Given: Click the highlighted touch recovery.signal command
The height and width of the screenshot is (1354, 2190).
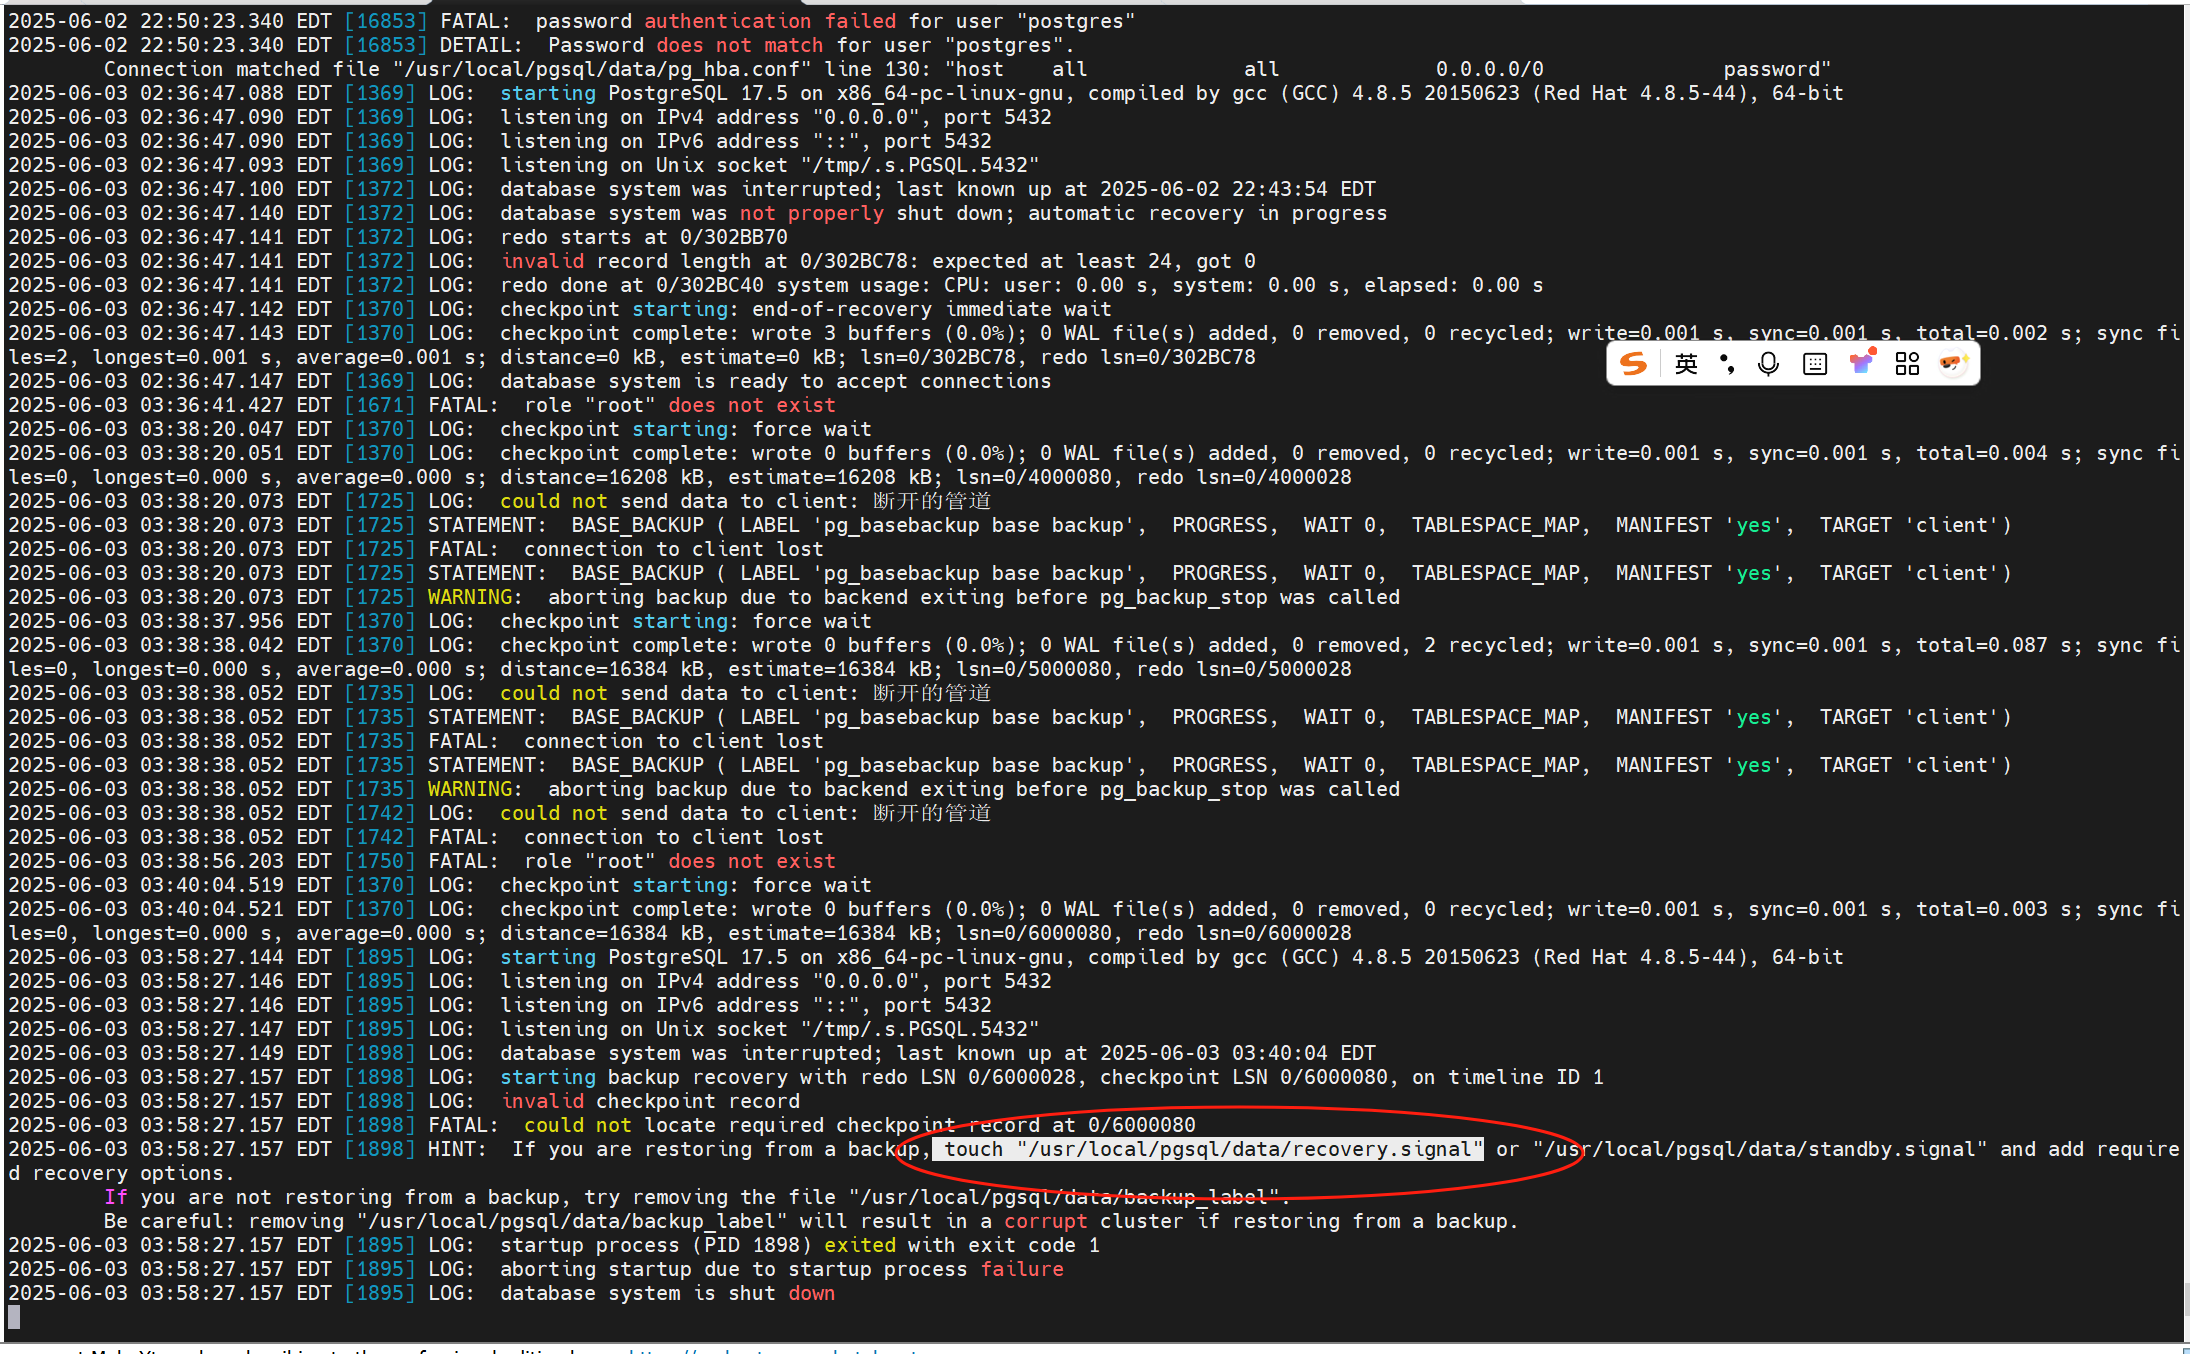Looking at the screenshot, I should (1208, 1149).
